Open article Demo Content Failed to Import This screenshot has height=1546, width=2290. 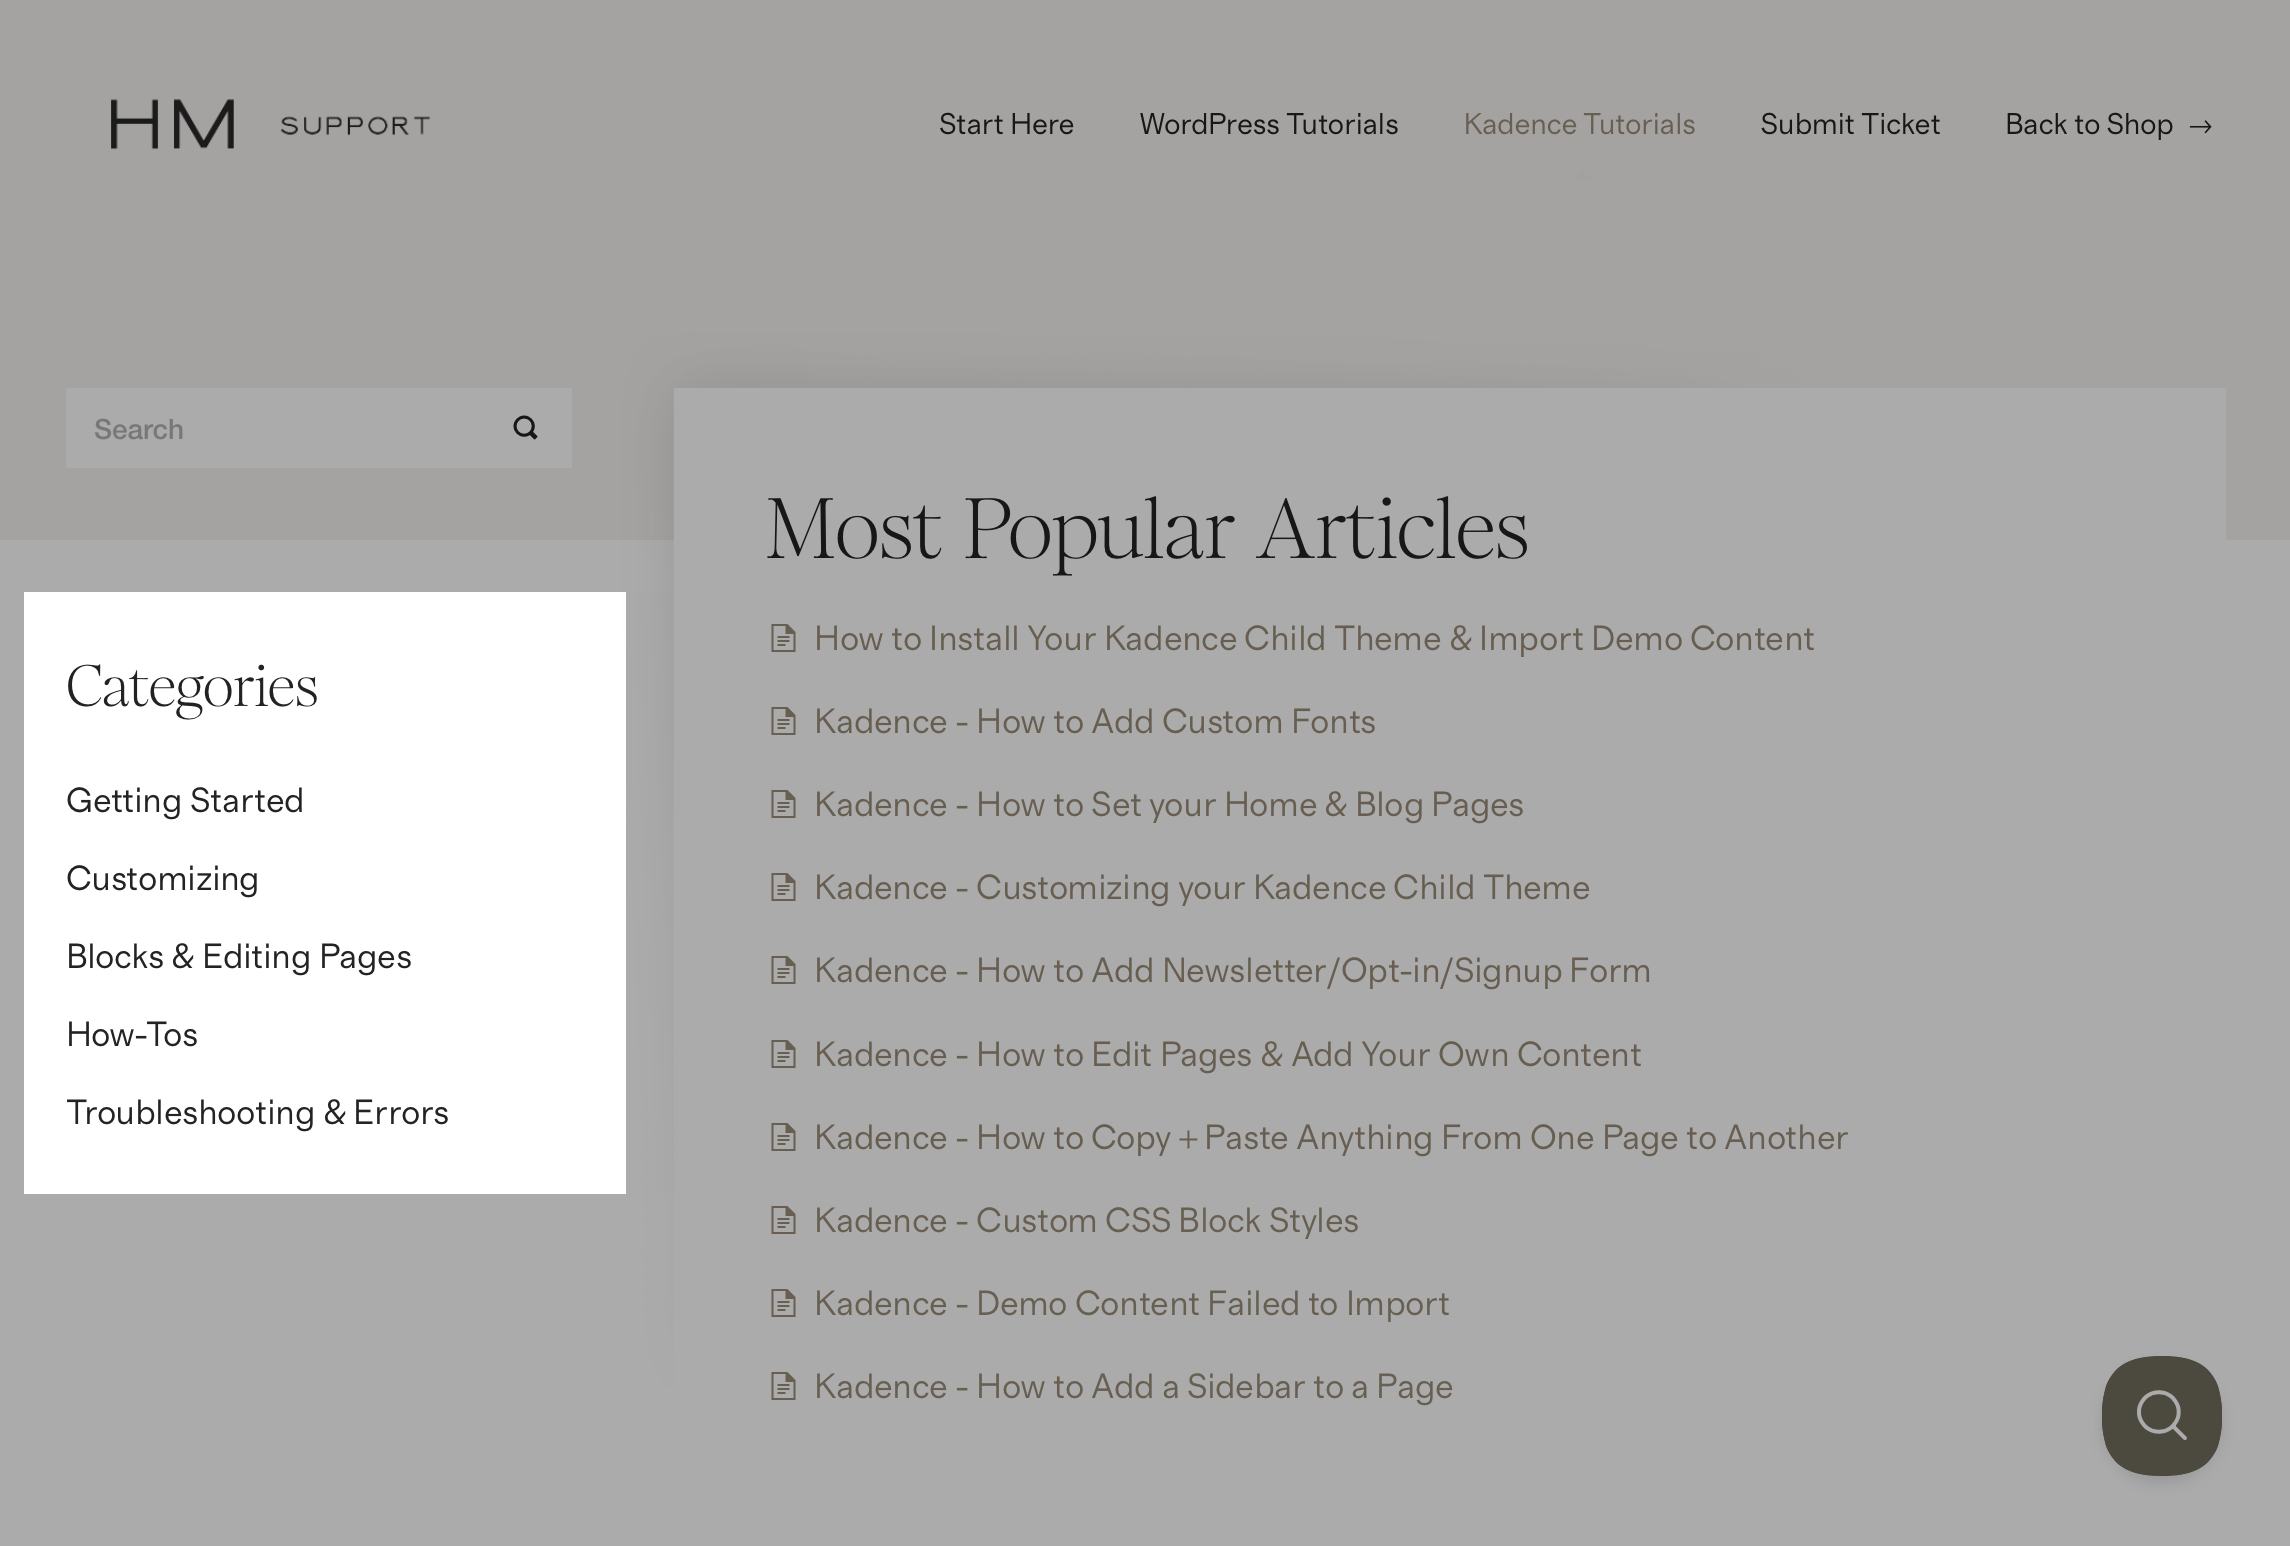tap(1132, 1303)
